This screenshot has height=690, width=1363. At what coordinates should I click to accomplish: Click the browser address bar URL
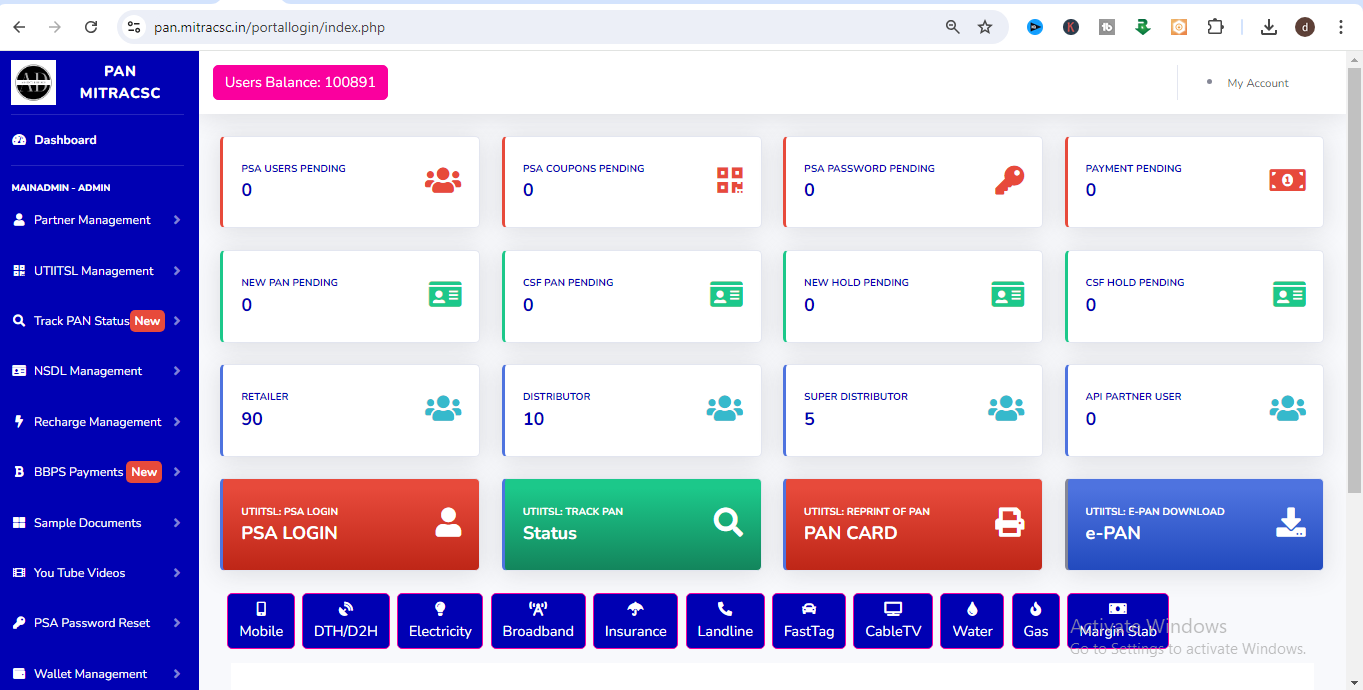pyautogui.click(x=269, y=27)
